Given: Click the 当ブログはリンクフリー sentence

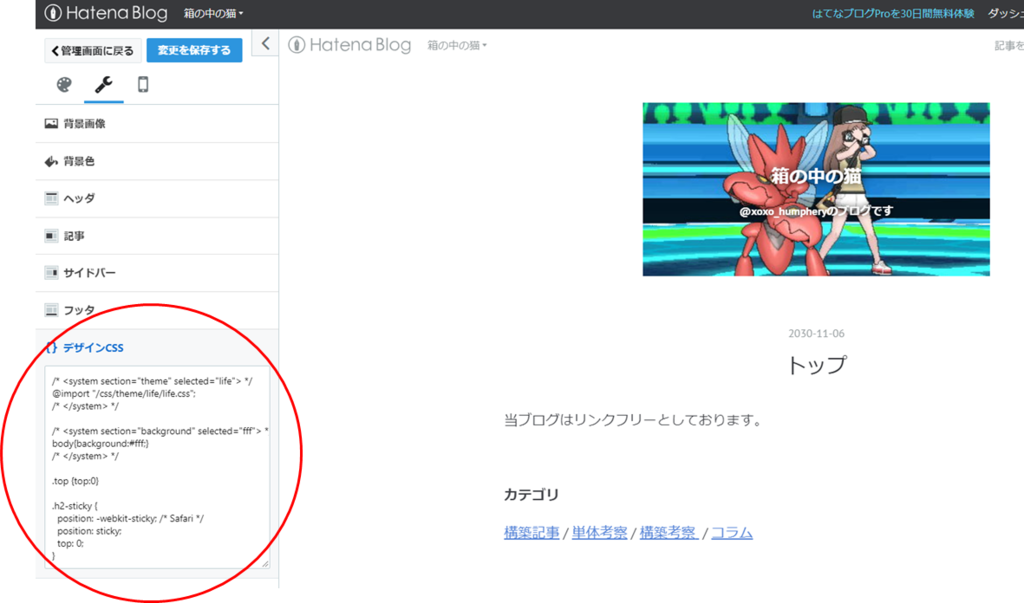Looking at the screenshot, I should click(x=633, y=420).
